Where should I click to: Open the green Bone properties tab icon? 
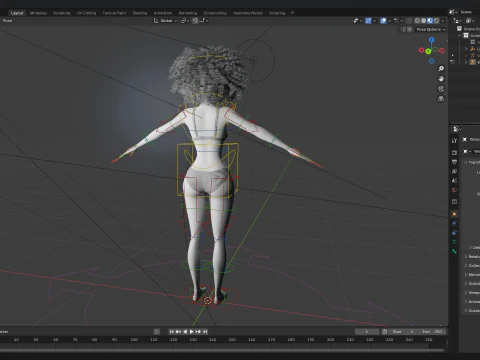click(454, 251)
